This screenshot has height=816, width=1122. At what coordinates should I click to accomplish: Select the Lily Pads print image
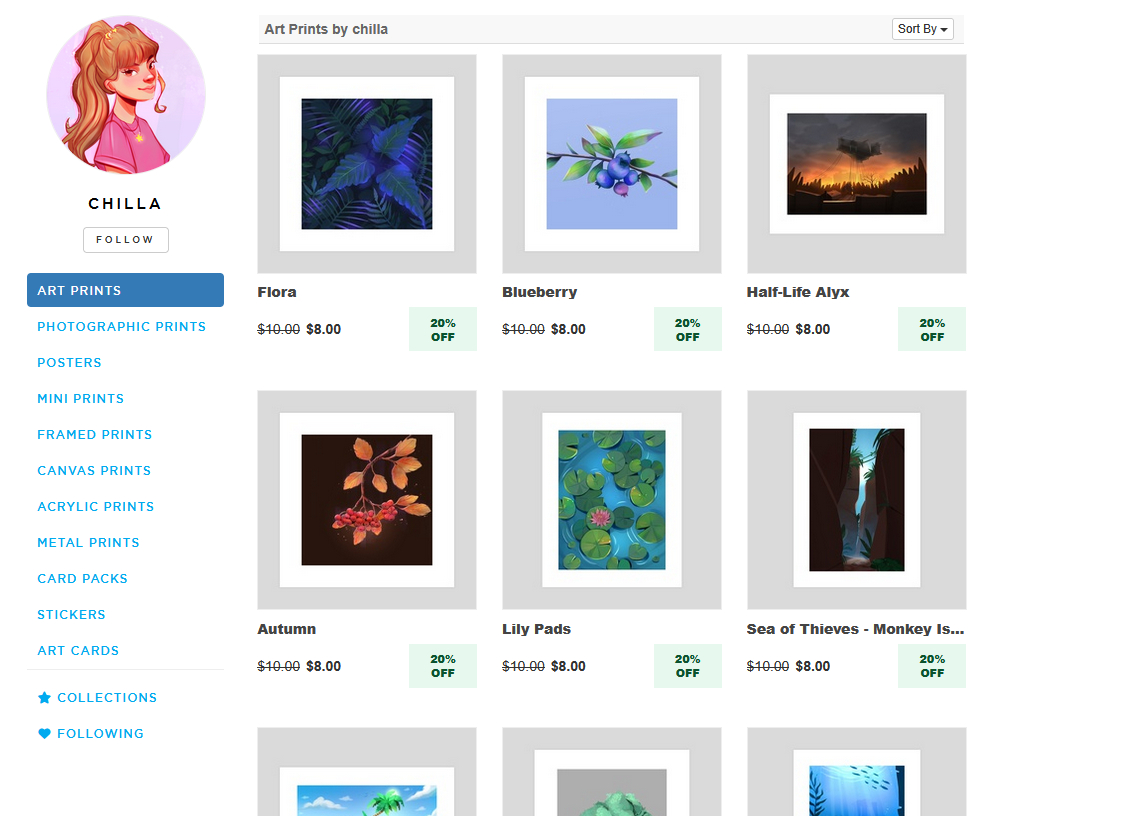(x=612, y=500)
